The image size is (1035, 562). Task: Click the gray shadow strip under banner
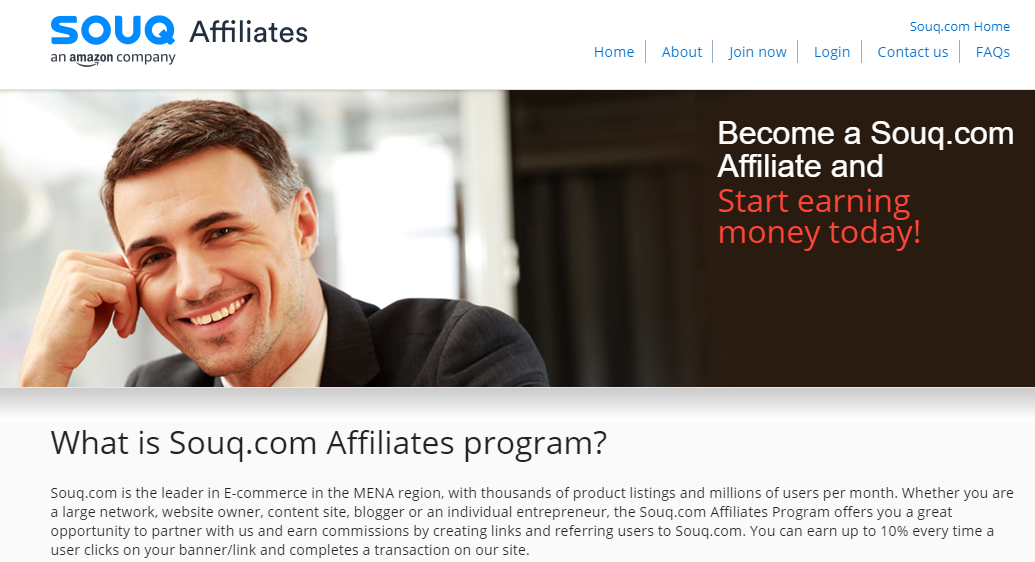tap(518, 402)
